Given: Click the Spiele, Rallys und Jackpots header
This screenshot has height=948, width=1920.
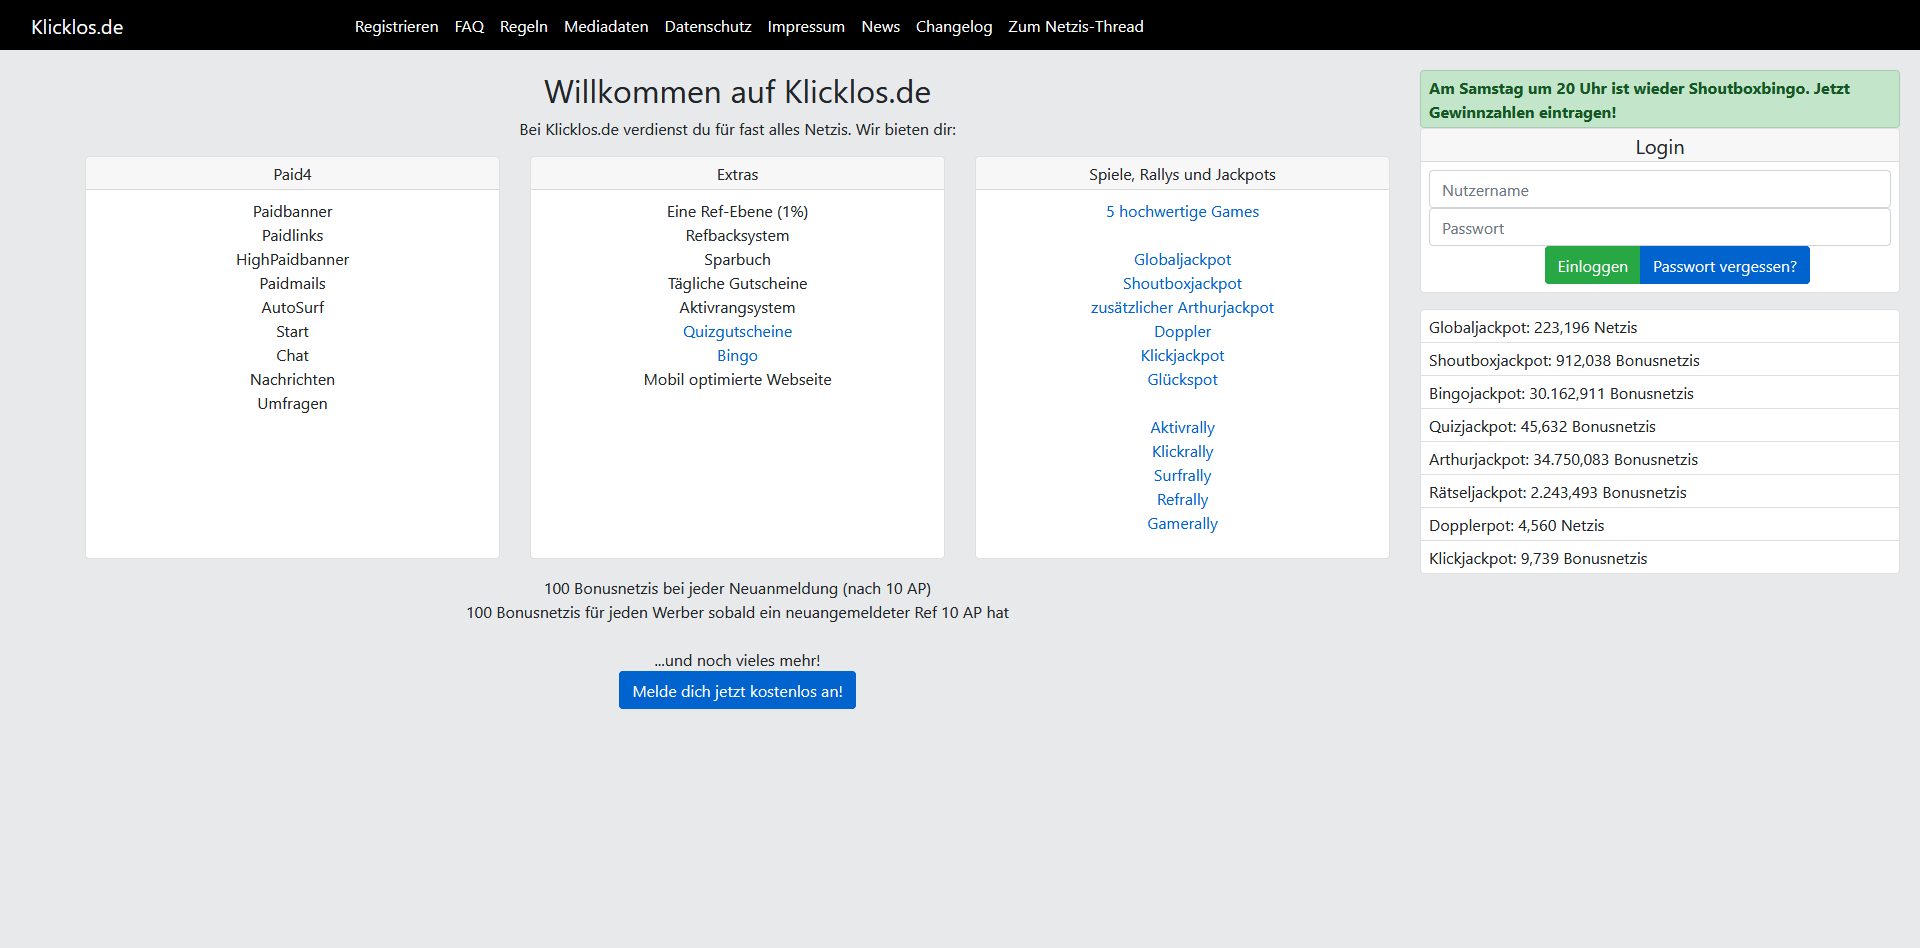Looking at the screenshot, I should 1182,174.
